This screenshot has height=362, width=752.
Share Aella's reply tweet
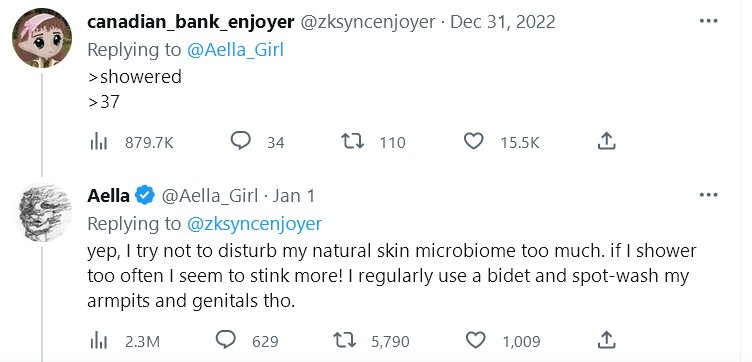coord(607,340)
